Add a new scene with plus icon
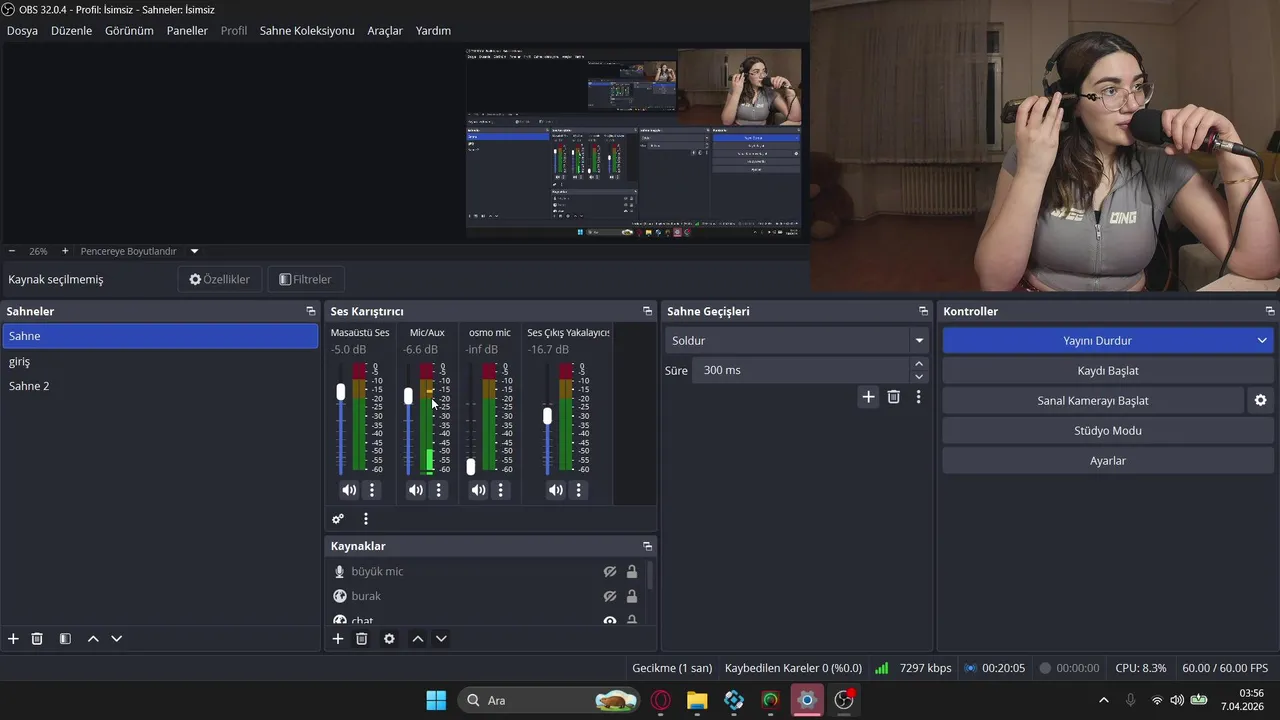 point(13,639)
